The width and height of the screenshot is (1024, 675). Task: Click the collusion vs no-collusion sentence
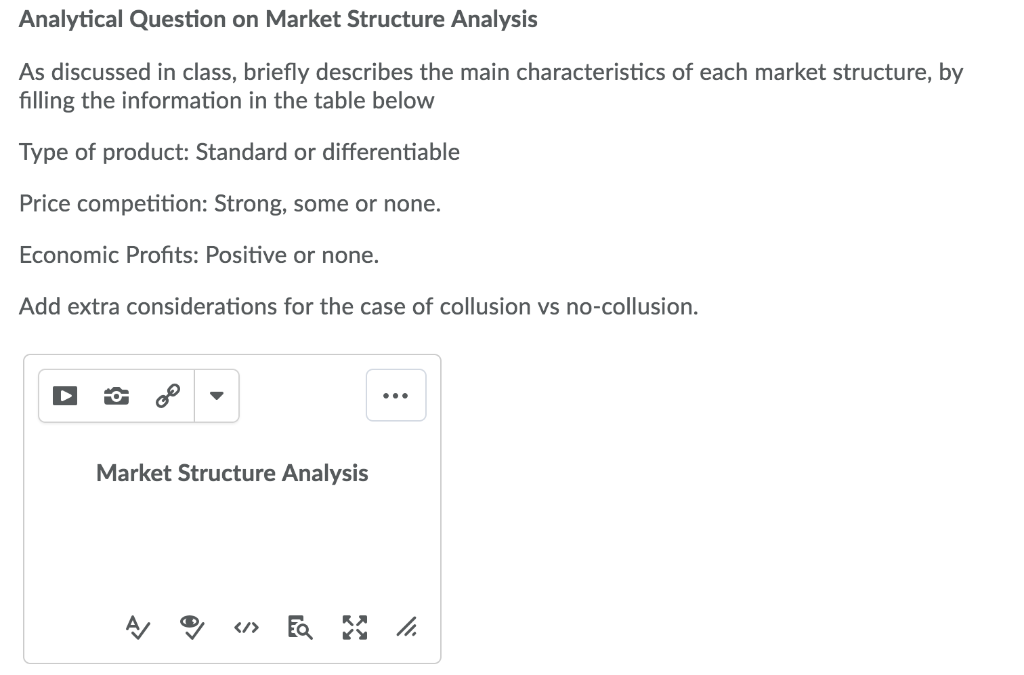point(357,306)
